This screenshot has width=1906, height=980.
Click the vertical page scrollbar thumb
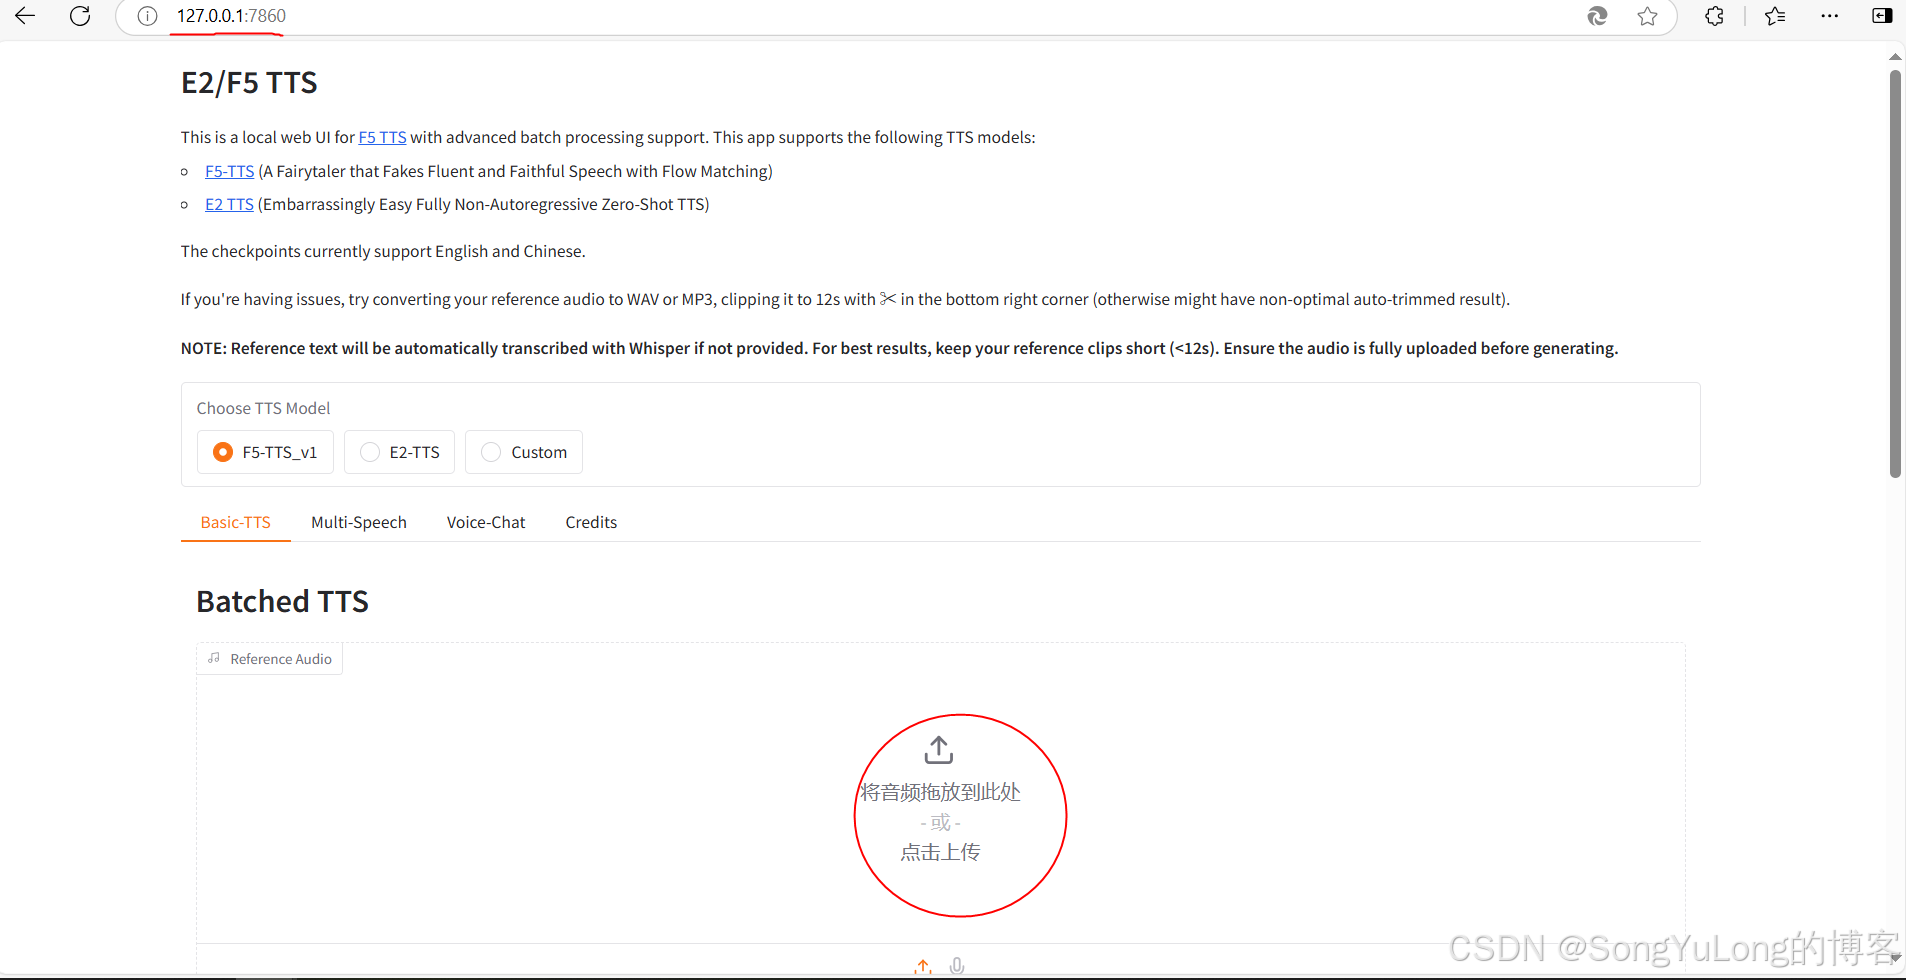1895,272
